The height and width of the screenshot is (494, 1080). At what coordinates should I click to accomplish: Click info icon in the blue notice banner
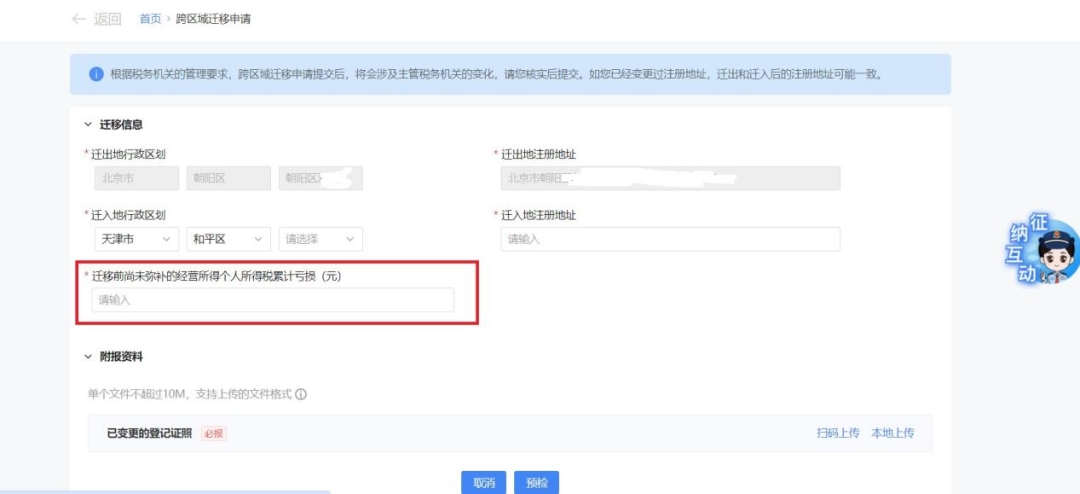pos(96,74)
